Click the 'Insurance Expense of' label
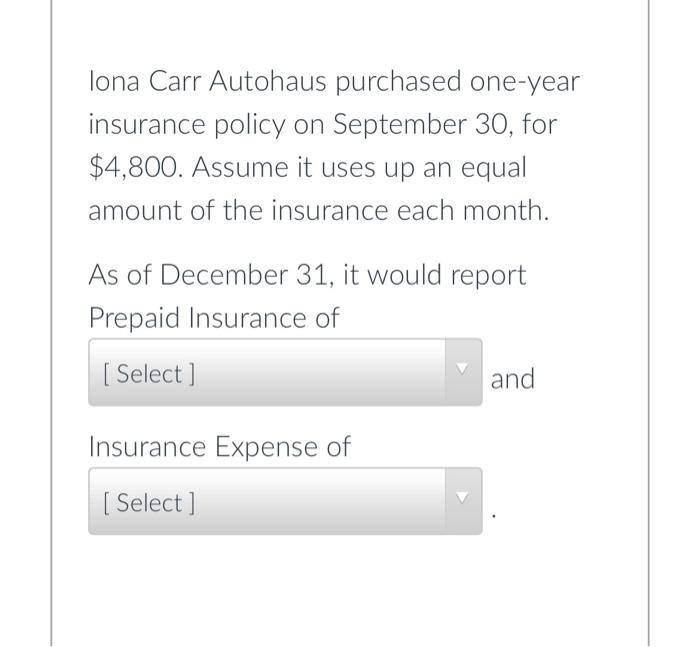Screen dimensions: 700x647 coord(220,447)
